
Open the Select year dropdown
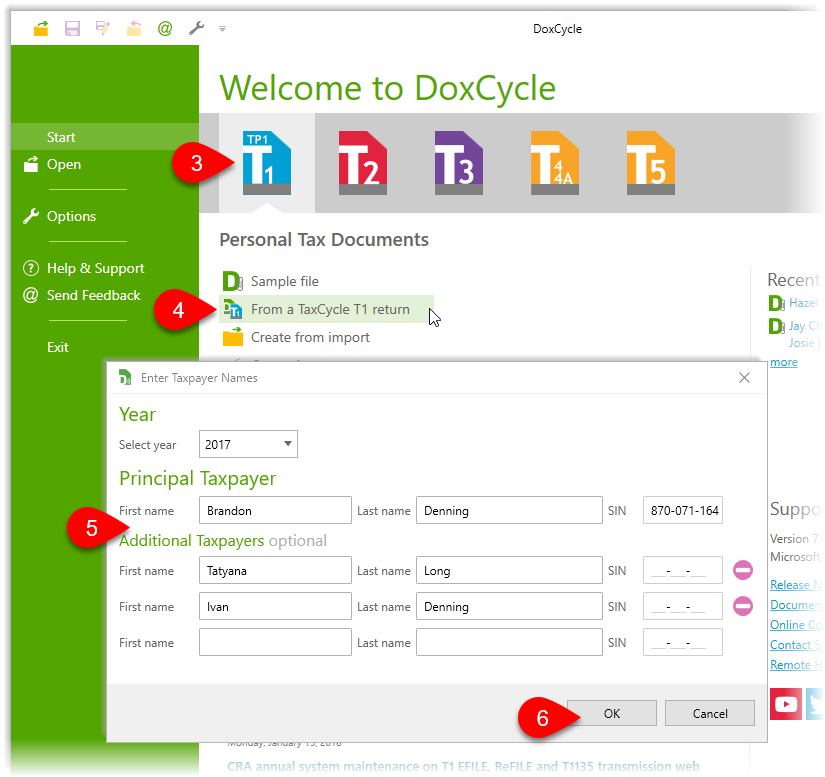pos(248,444)
